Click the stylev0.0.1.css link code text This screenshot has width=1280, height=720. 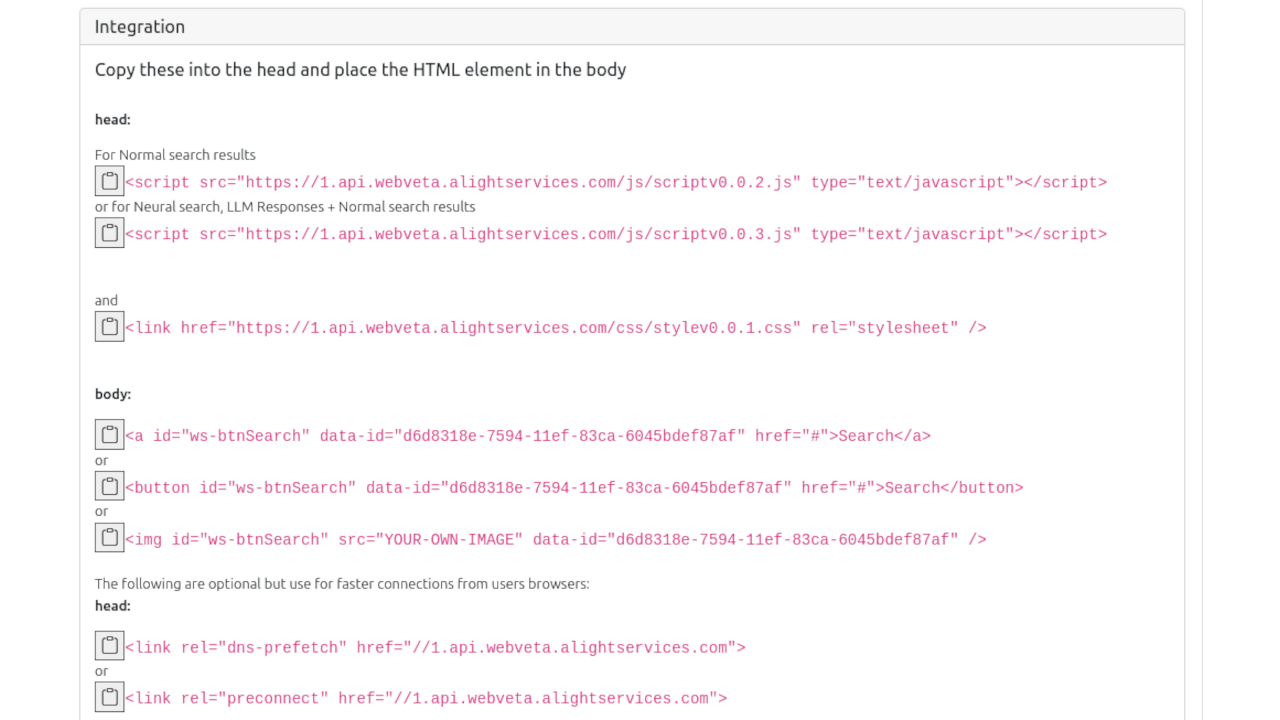(556, 328)
